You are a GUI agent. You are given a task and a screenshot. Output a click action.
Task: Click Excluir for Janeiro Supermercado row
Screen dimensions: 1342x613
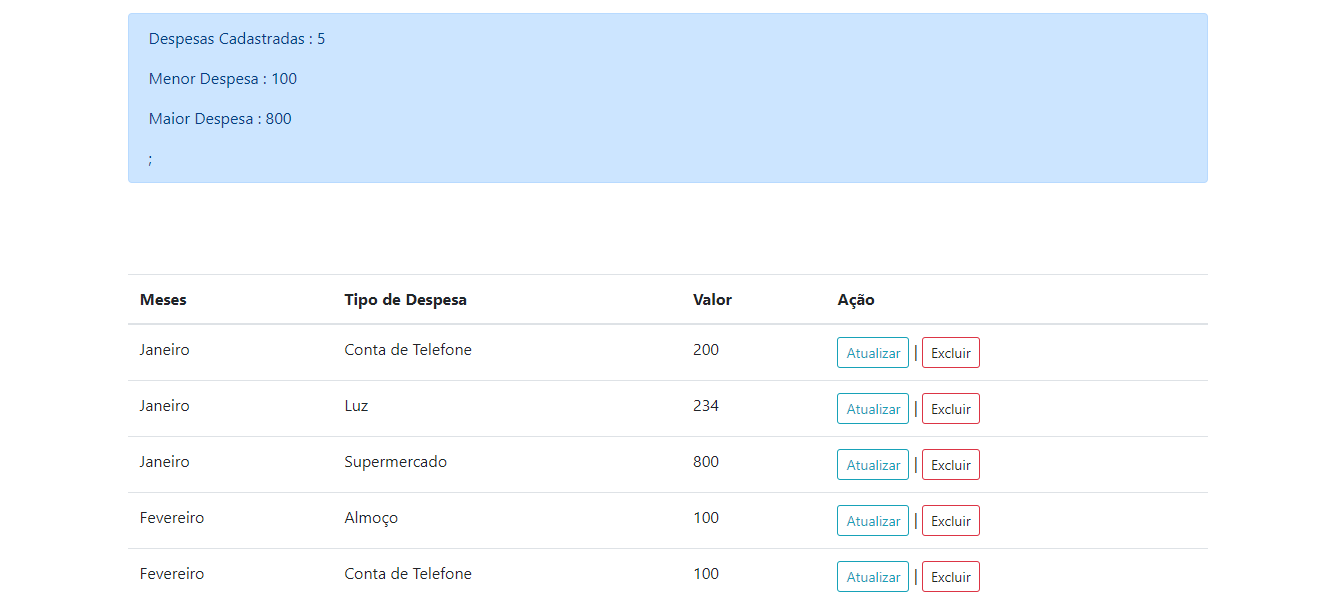[x=950, y=464]
